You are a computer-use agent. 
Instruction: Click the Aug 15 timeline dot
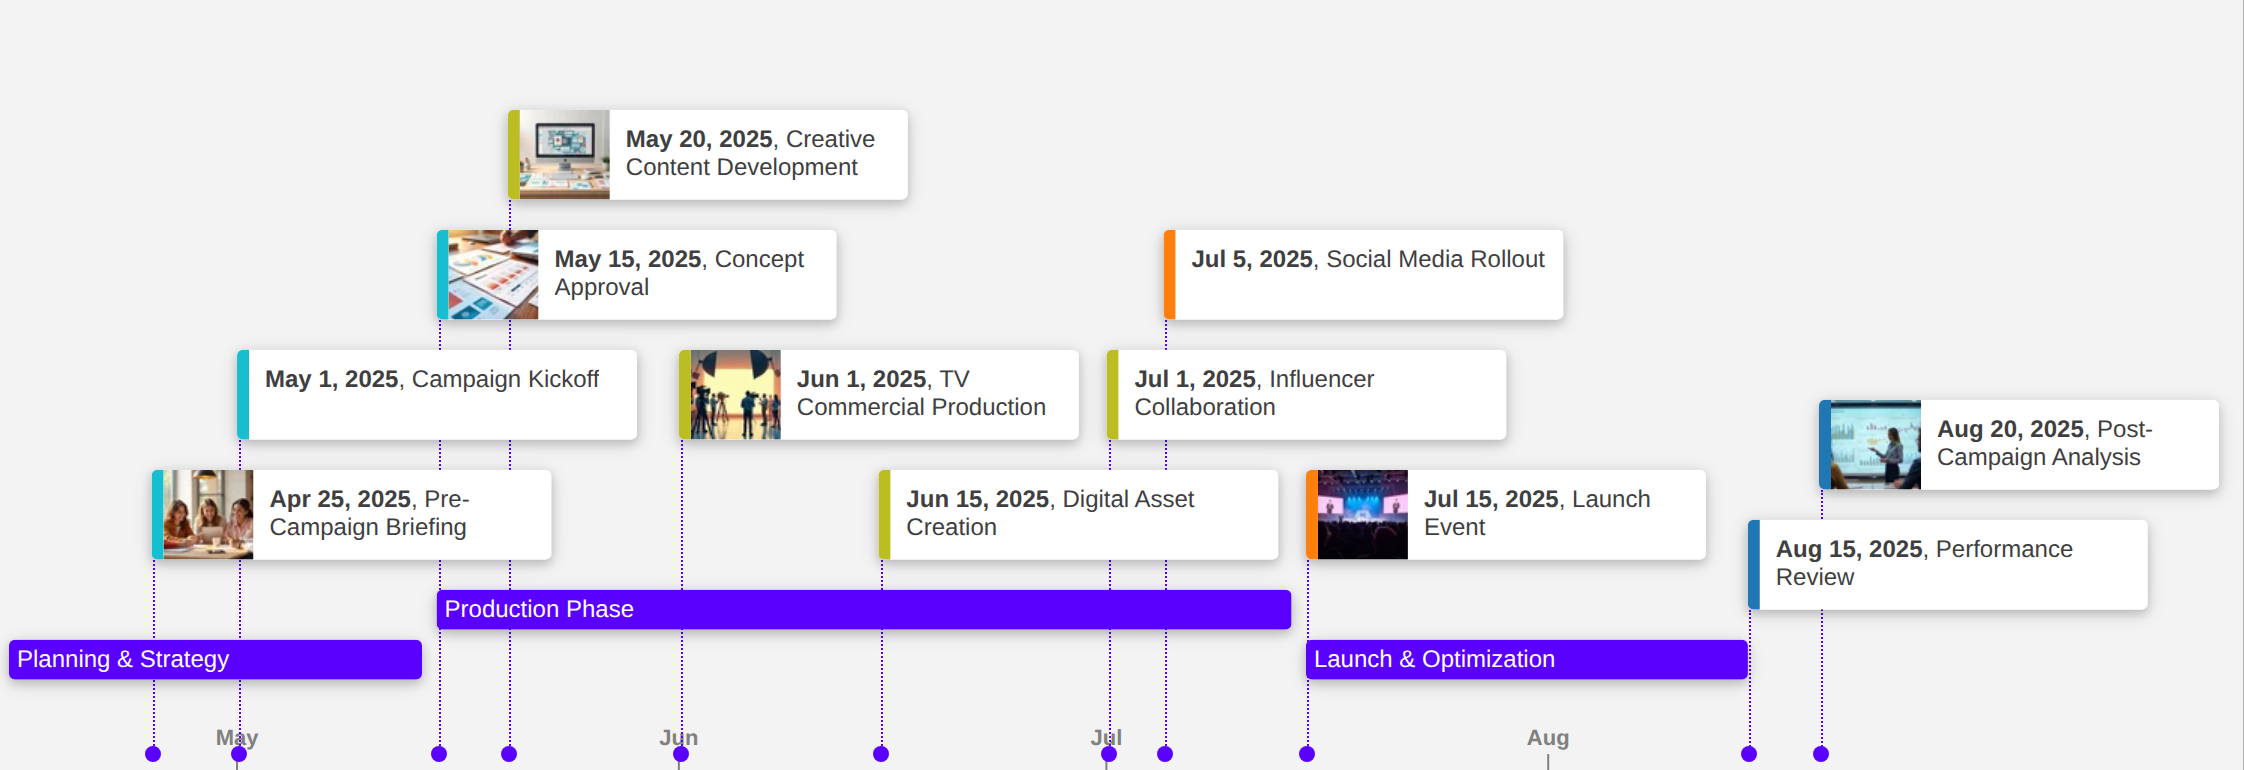click(1749, 754)
